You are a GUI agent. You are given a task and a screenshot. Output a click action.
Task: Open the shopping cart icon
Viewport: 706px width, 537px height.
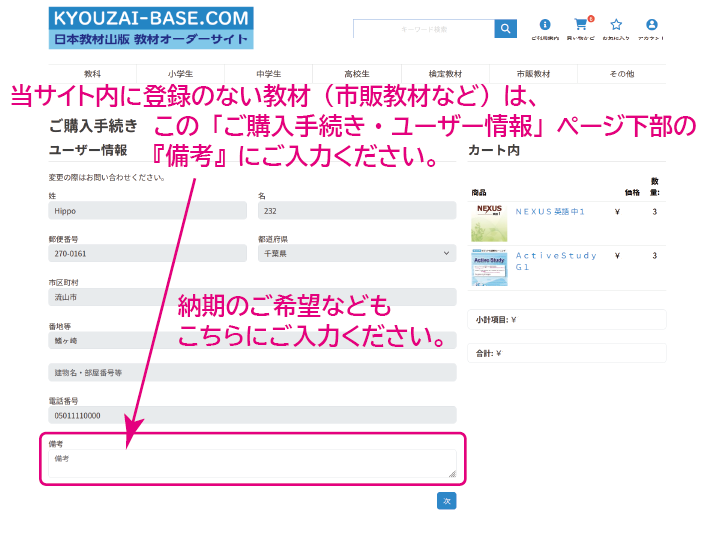(x=580, y=25)
